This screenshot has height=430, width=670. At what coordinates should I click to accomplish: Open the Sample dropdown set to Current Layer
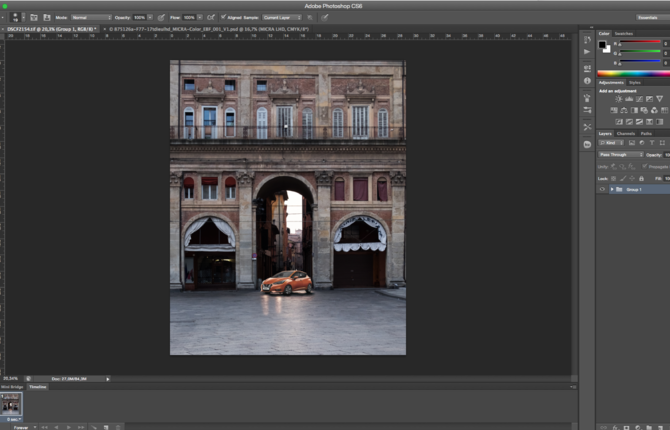pos(282,18)
